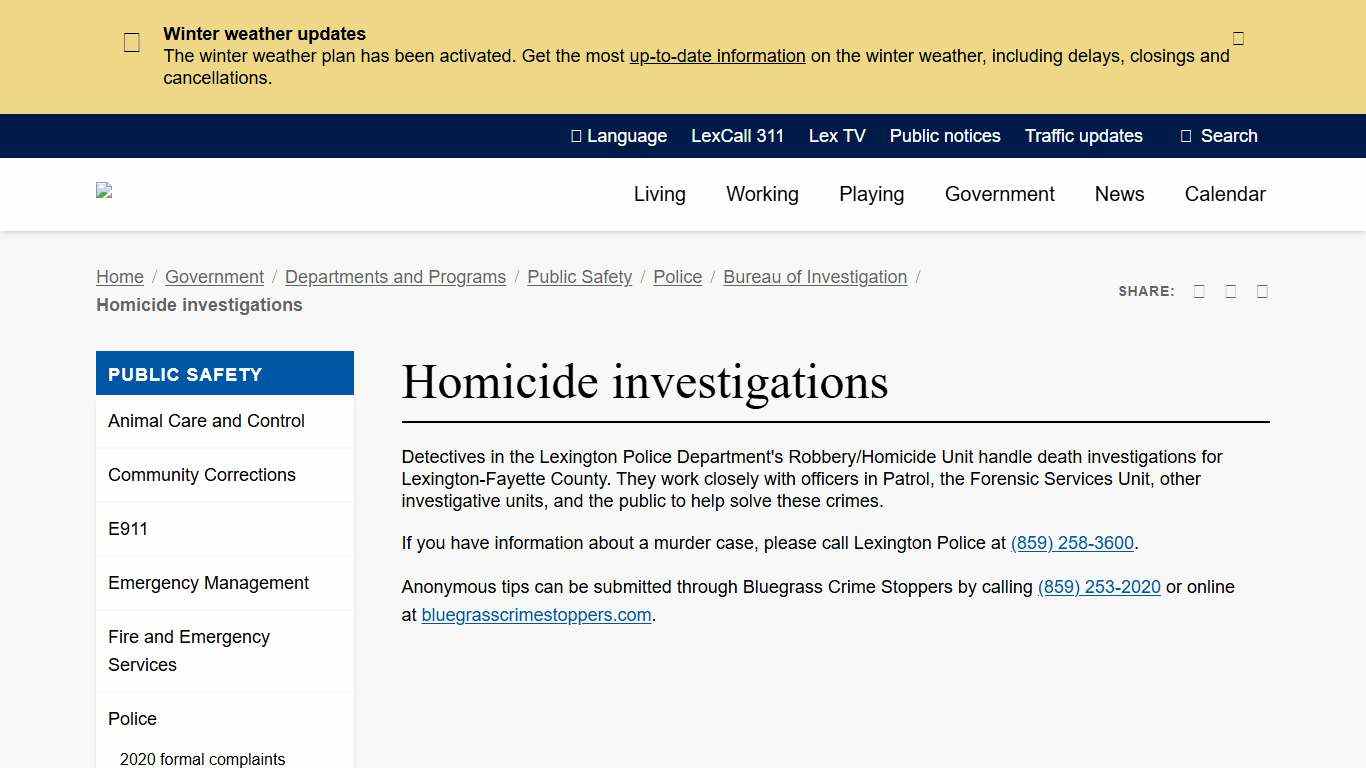This screenshot has width=1366, height=768.
Task: Share the page on Facebook
Action: point(1199,291)
